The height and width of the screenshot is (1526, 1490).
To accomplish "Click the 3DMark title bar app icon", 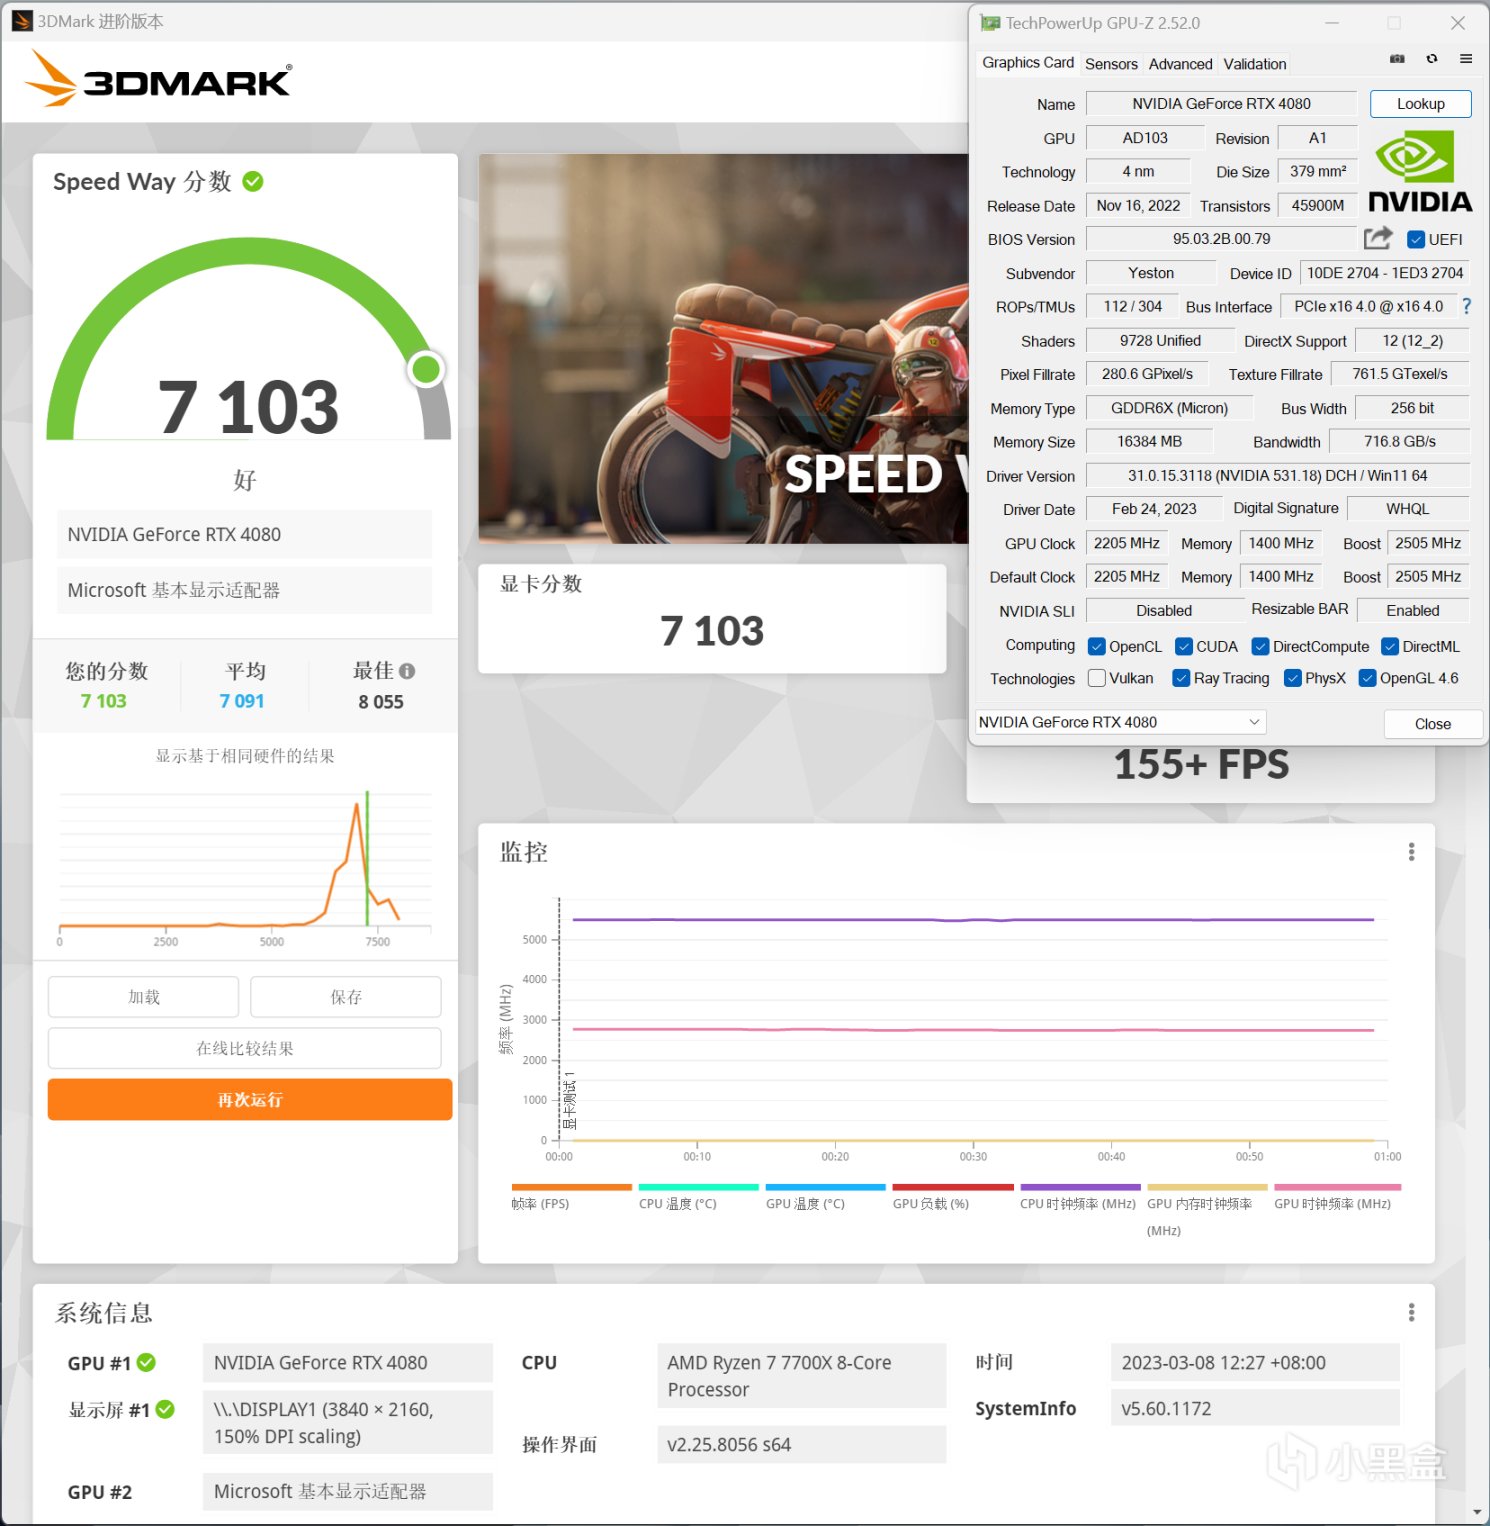I will coord(22,21).
